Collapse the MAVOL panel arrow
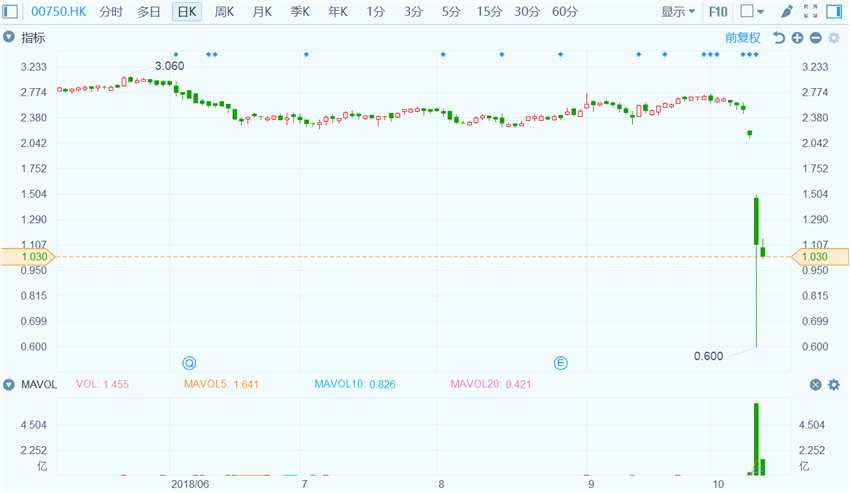 (9, 385)
